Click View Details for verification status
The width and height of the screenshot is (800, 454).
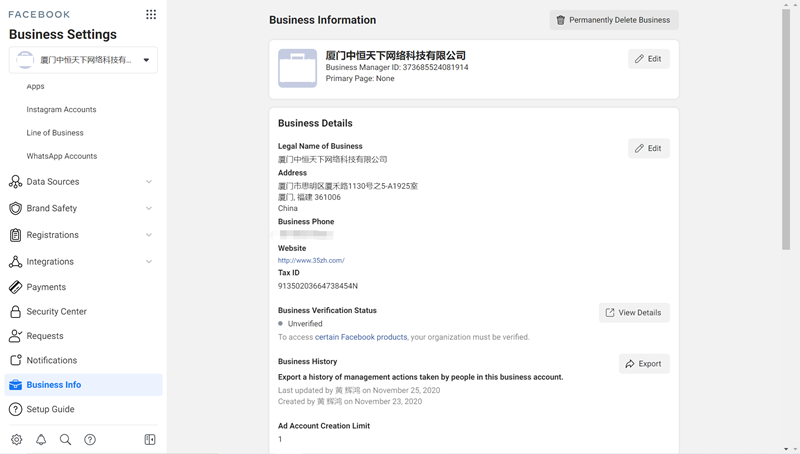coord(633,313)
